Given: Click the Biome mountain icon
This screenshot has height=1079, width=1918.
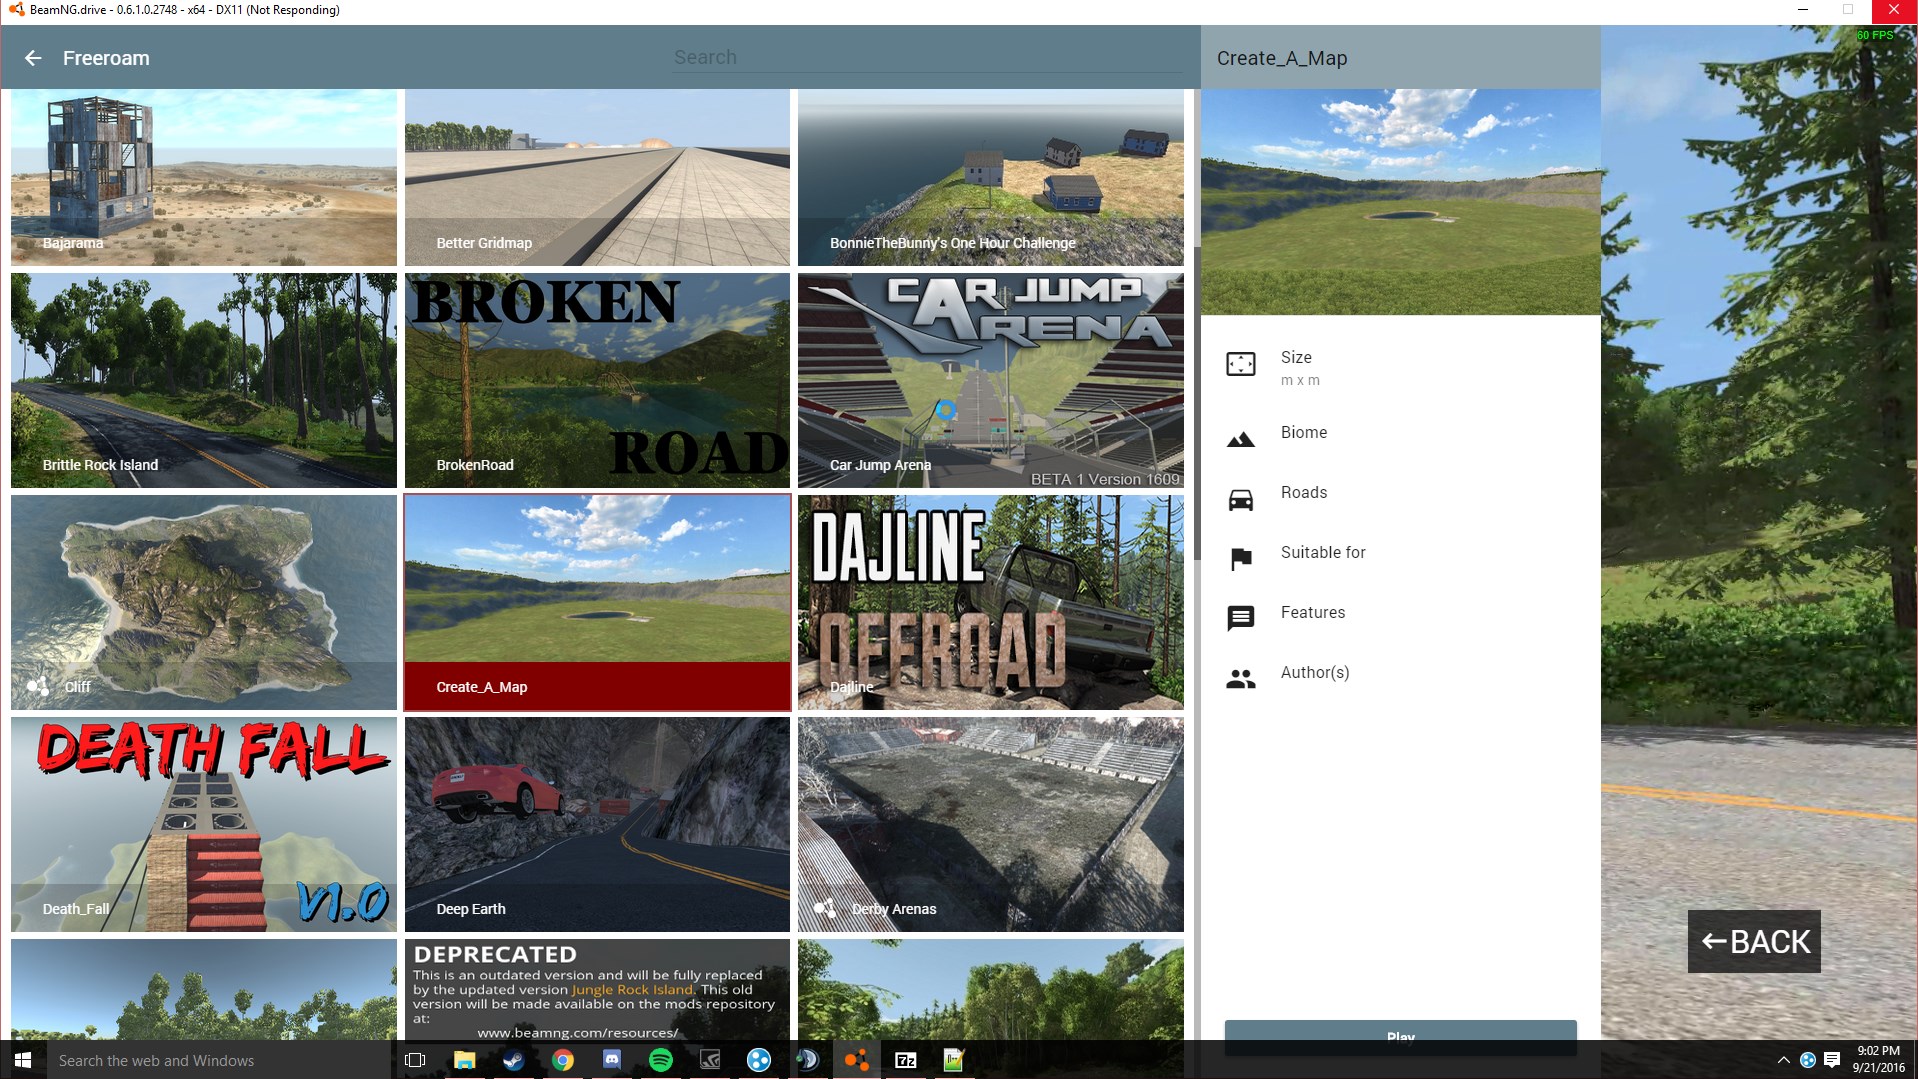Looking at the screenshot, I should coord(1240,439).
